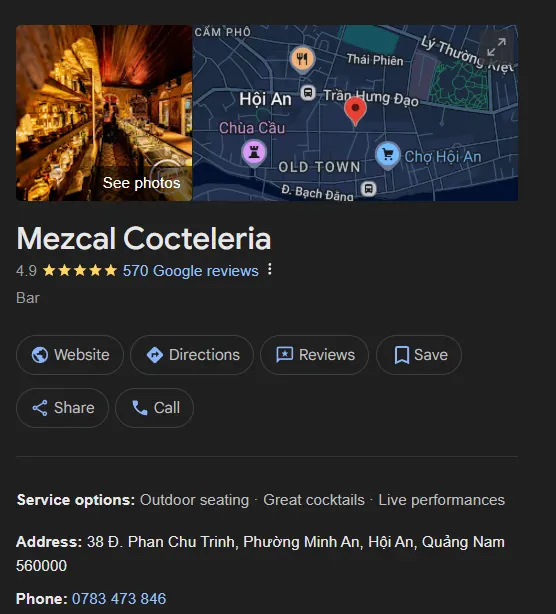Open the 570 Google reviews link
Viewport: 556px width, 614px height.
pyautogui.click(x=190, y=271)
